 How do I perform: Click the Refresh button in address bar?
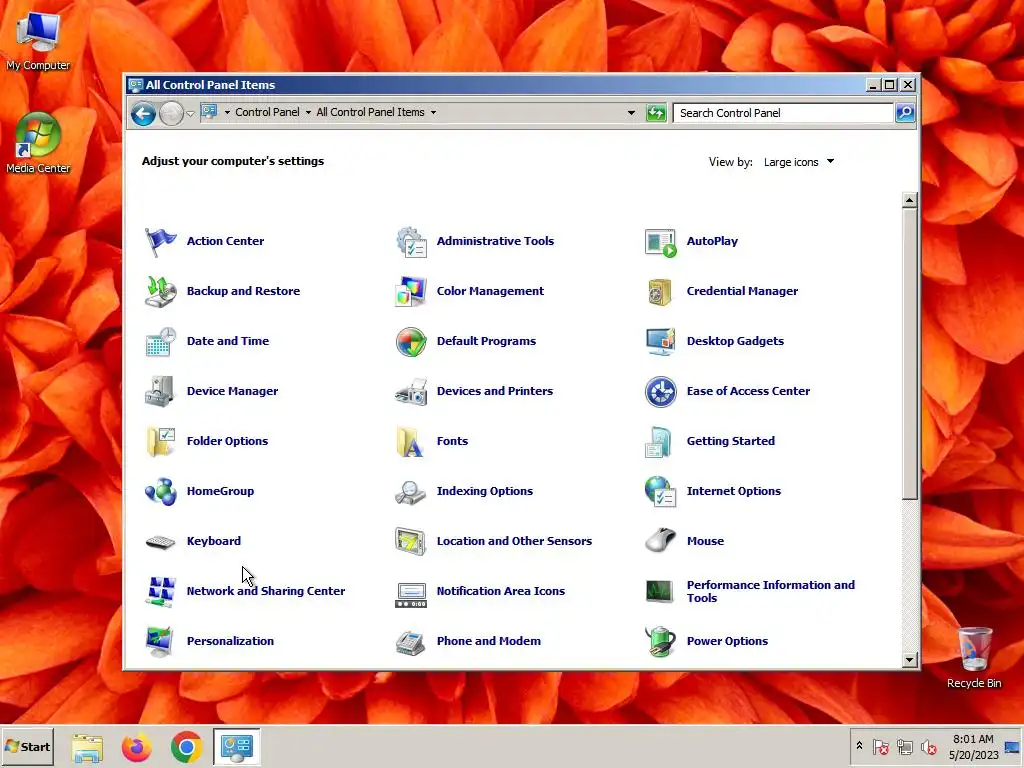pyautogui.click(x=656, y=113)
